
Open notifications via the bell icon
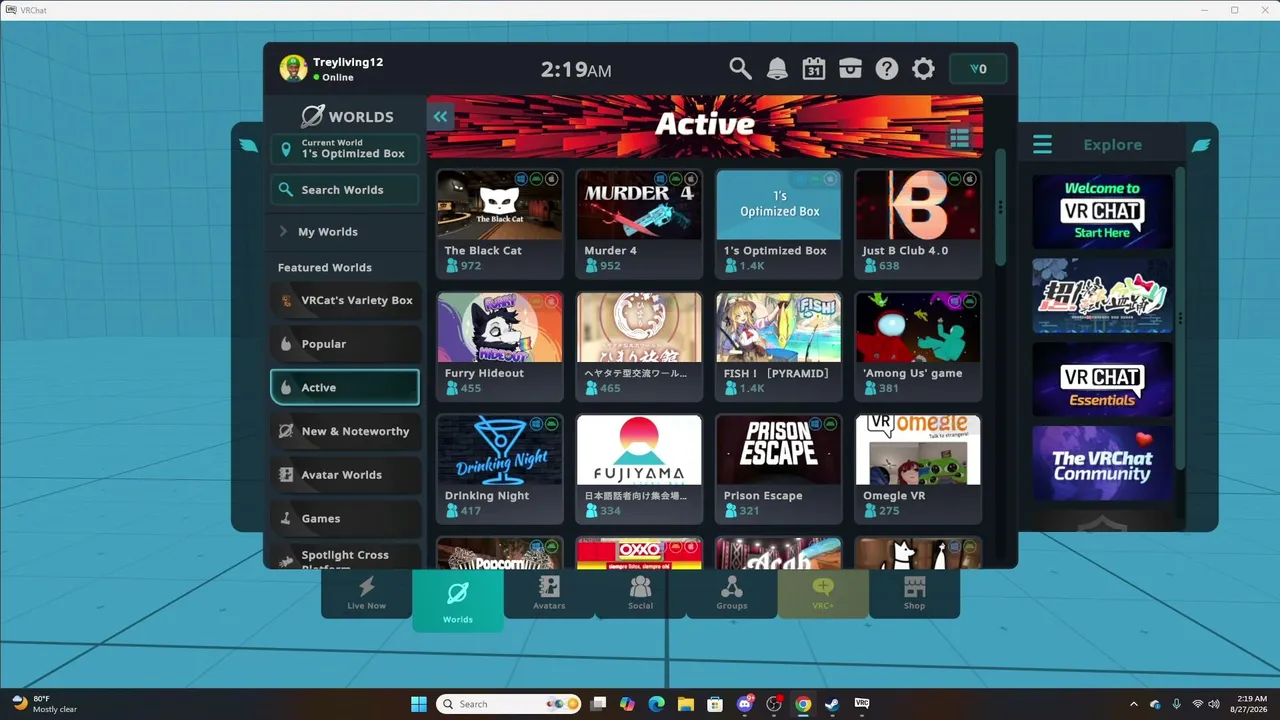777,68
